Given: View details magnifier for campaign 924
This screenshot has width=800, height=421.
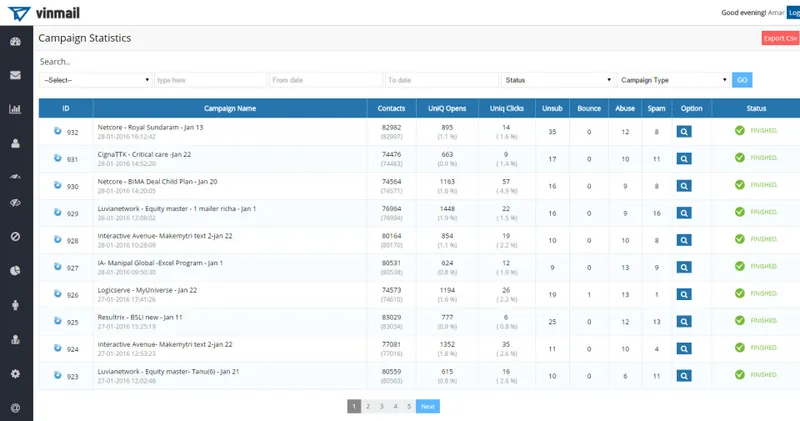Looking at the screenshot, I should coord(684,349).
